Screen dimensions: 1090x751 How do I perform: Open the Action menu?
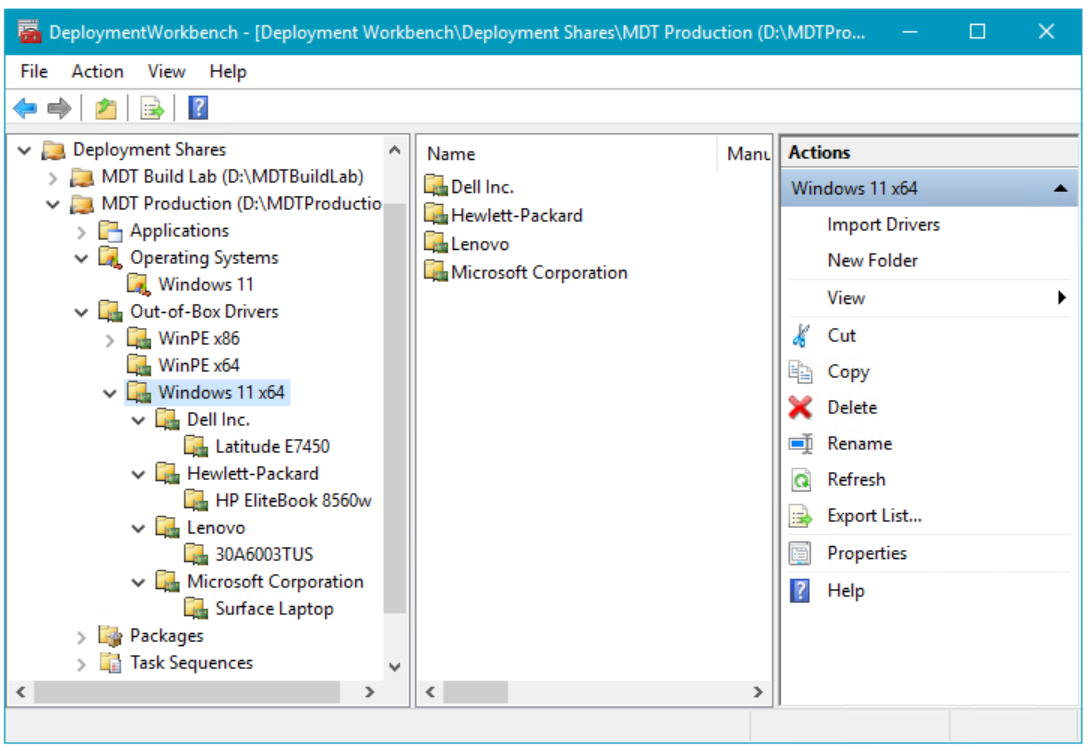(97, 72)
